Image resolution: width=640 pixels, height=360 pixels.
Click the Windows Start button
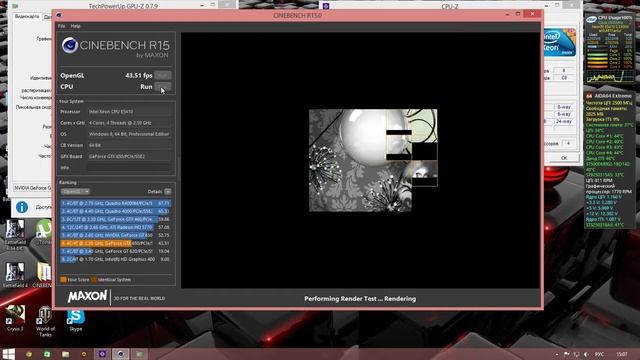pos(8,354)
